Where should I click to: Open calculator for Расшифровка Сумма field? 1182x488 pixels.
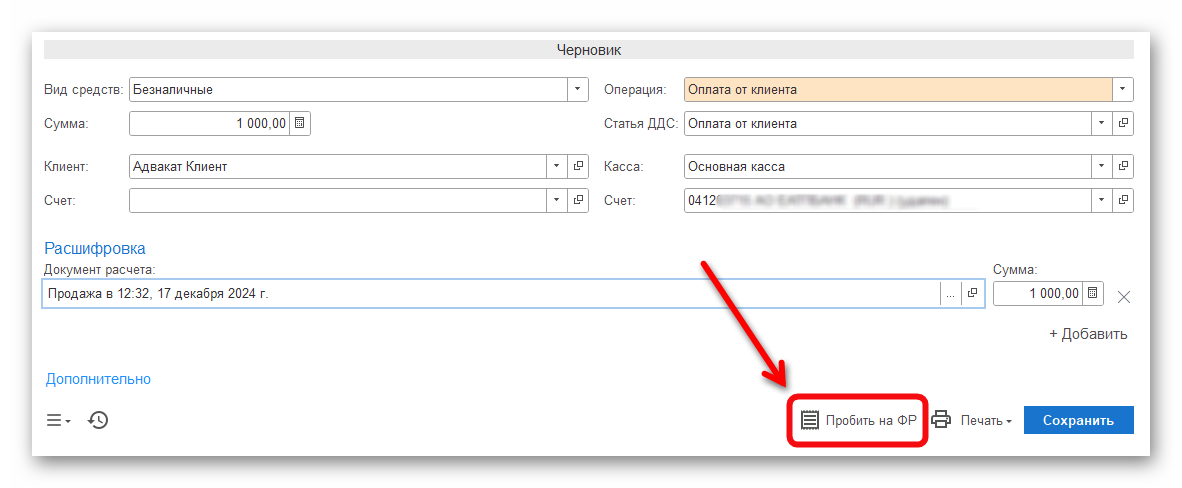1093,294
